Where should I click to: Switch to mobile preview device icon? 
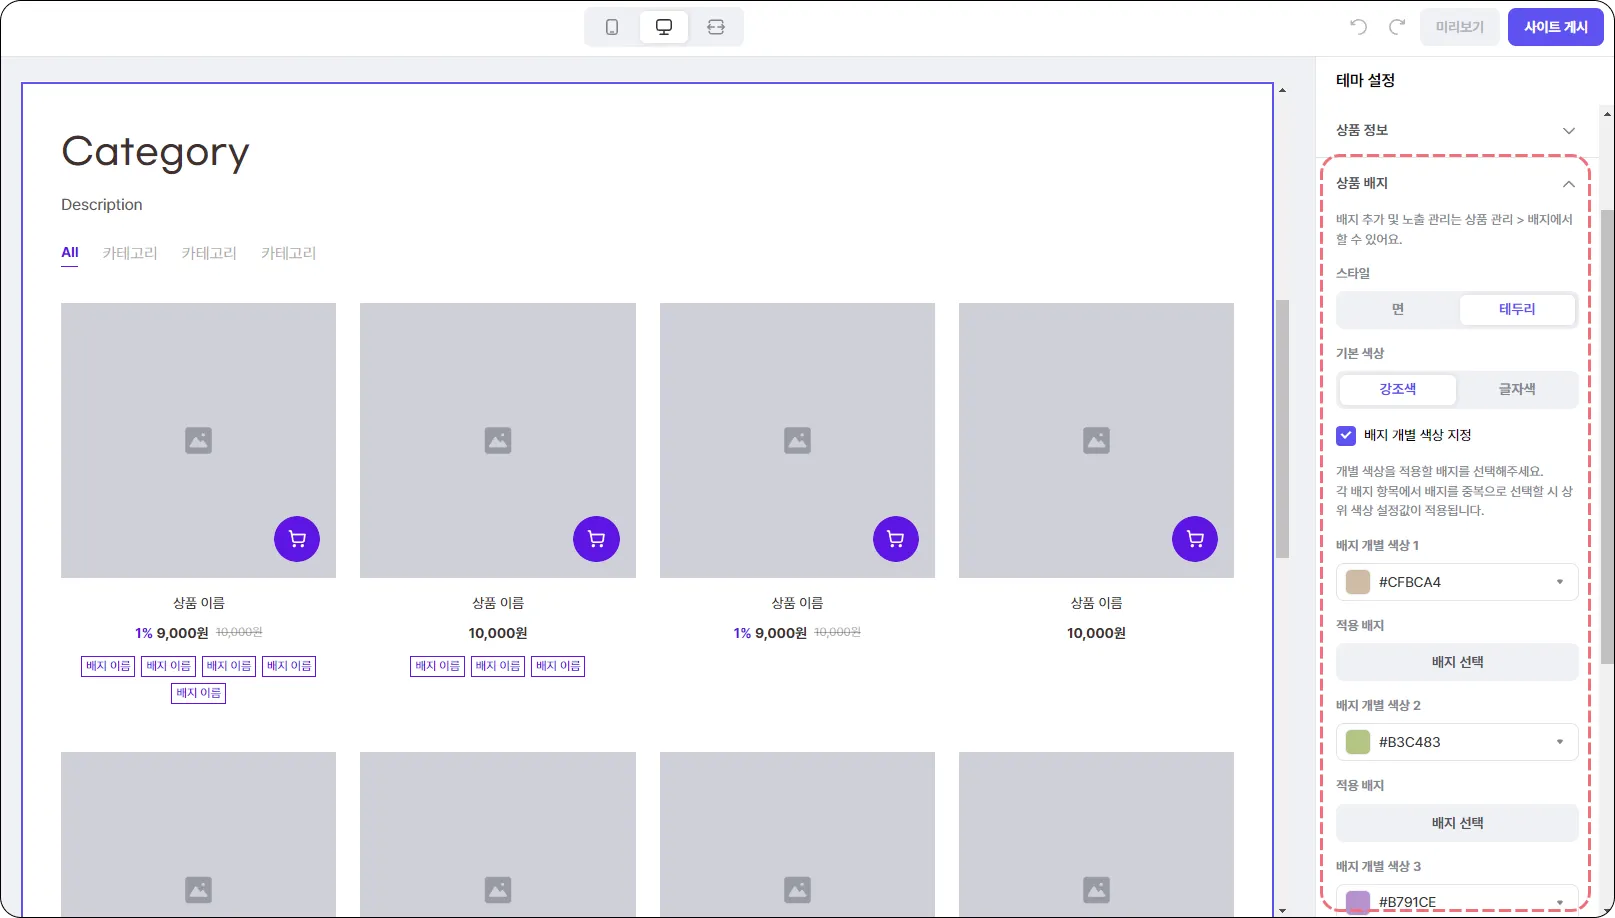(x=612, y=27)
